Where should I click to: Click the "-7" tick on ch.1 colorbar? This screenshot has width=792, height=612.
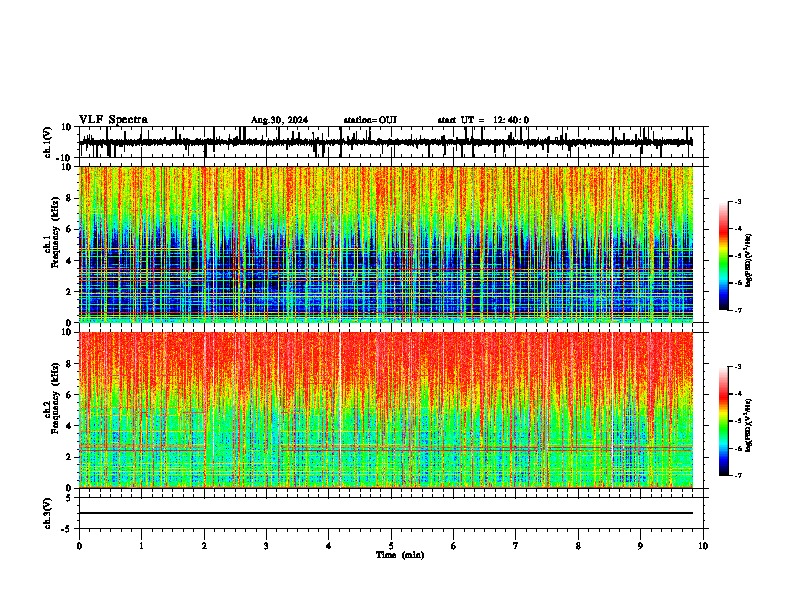pyautogui.click(x=737, y=310)
